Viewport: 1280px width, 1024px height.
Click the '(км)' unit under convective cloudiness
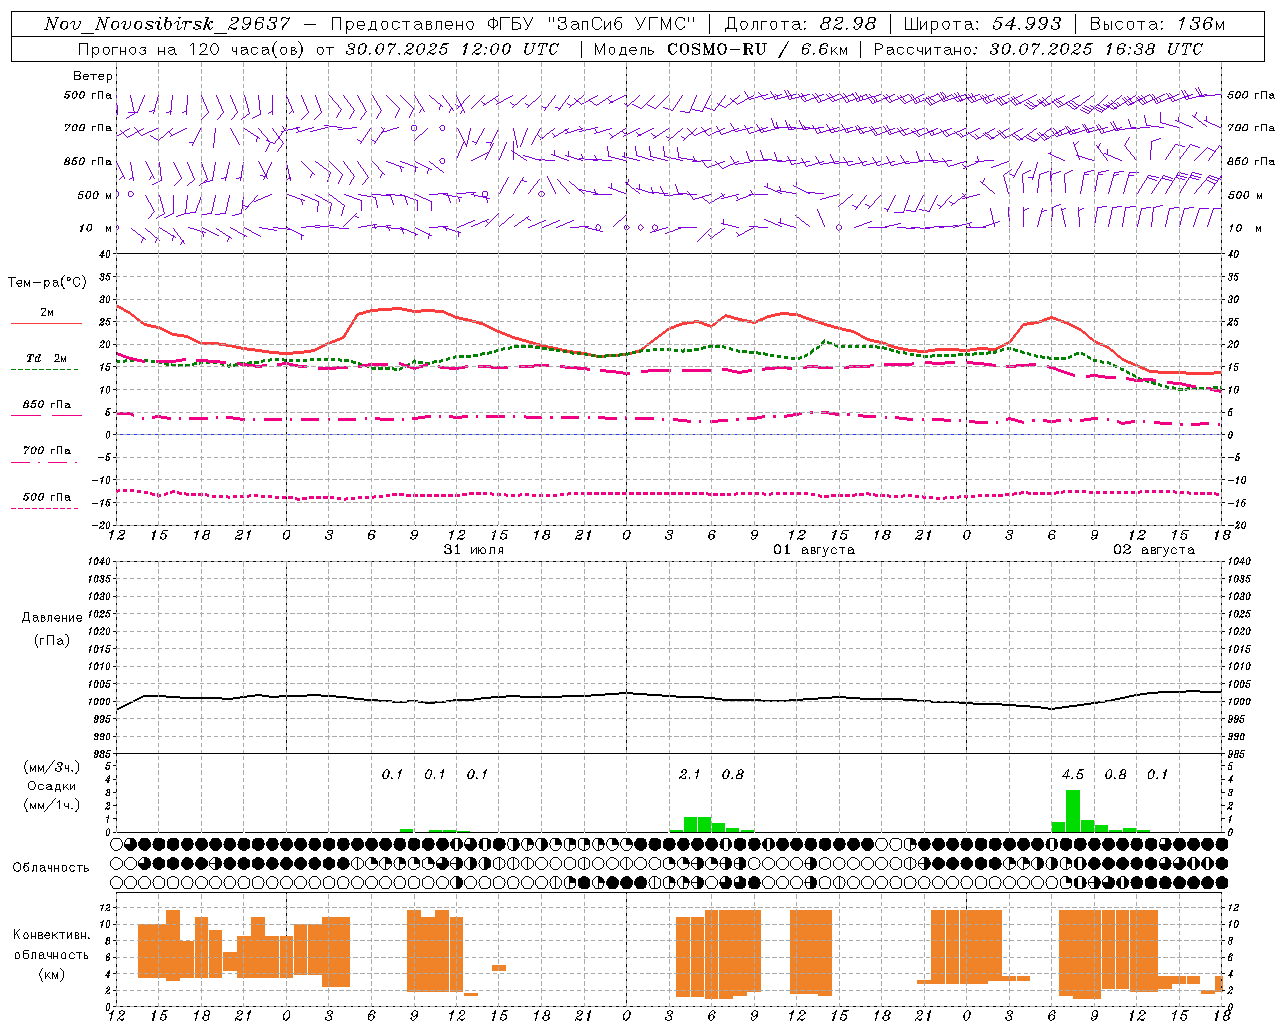[x=51, y=973]
